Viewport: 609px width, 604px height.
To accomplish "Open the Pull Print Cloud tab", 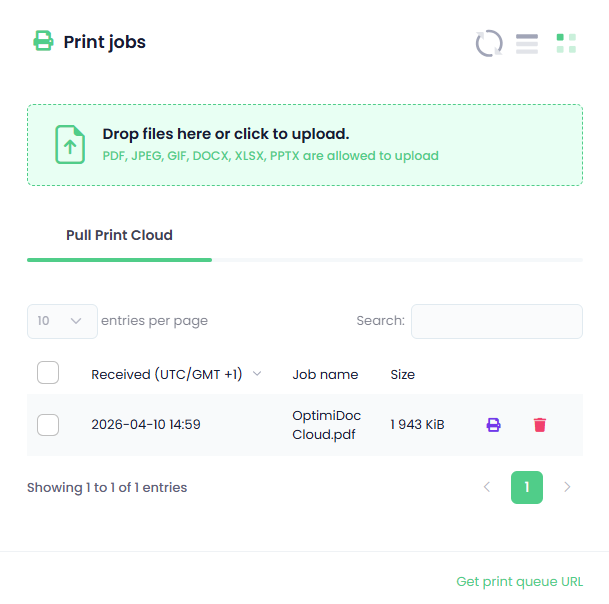I will tap(119, 236).
